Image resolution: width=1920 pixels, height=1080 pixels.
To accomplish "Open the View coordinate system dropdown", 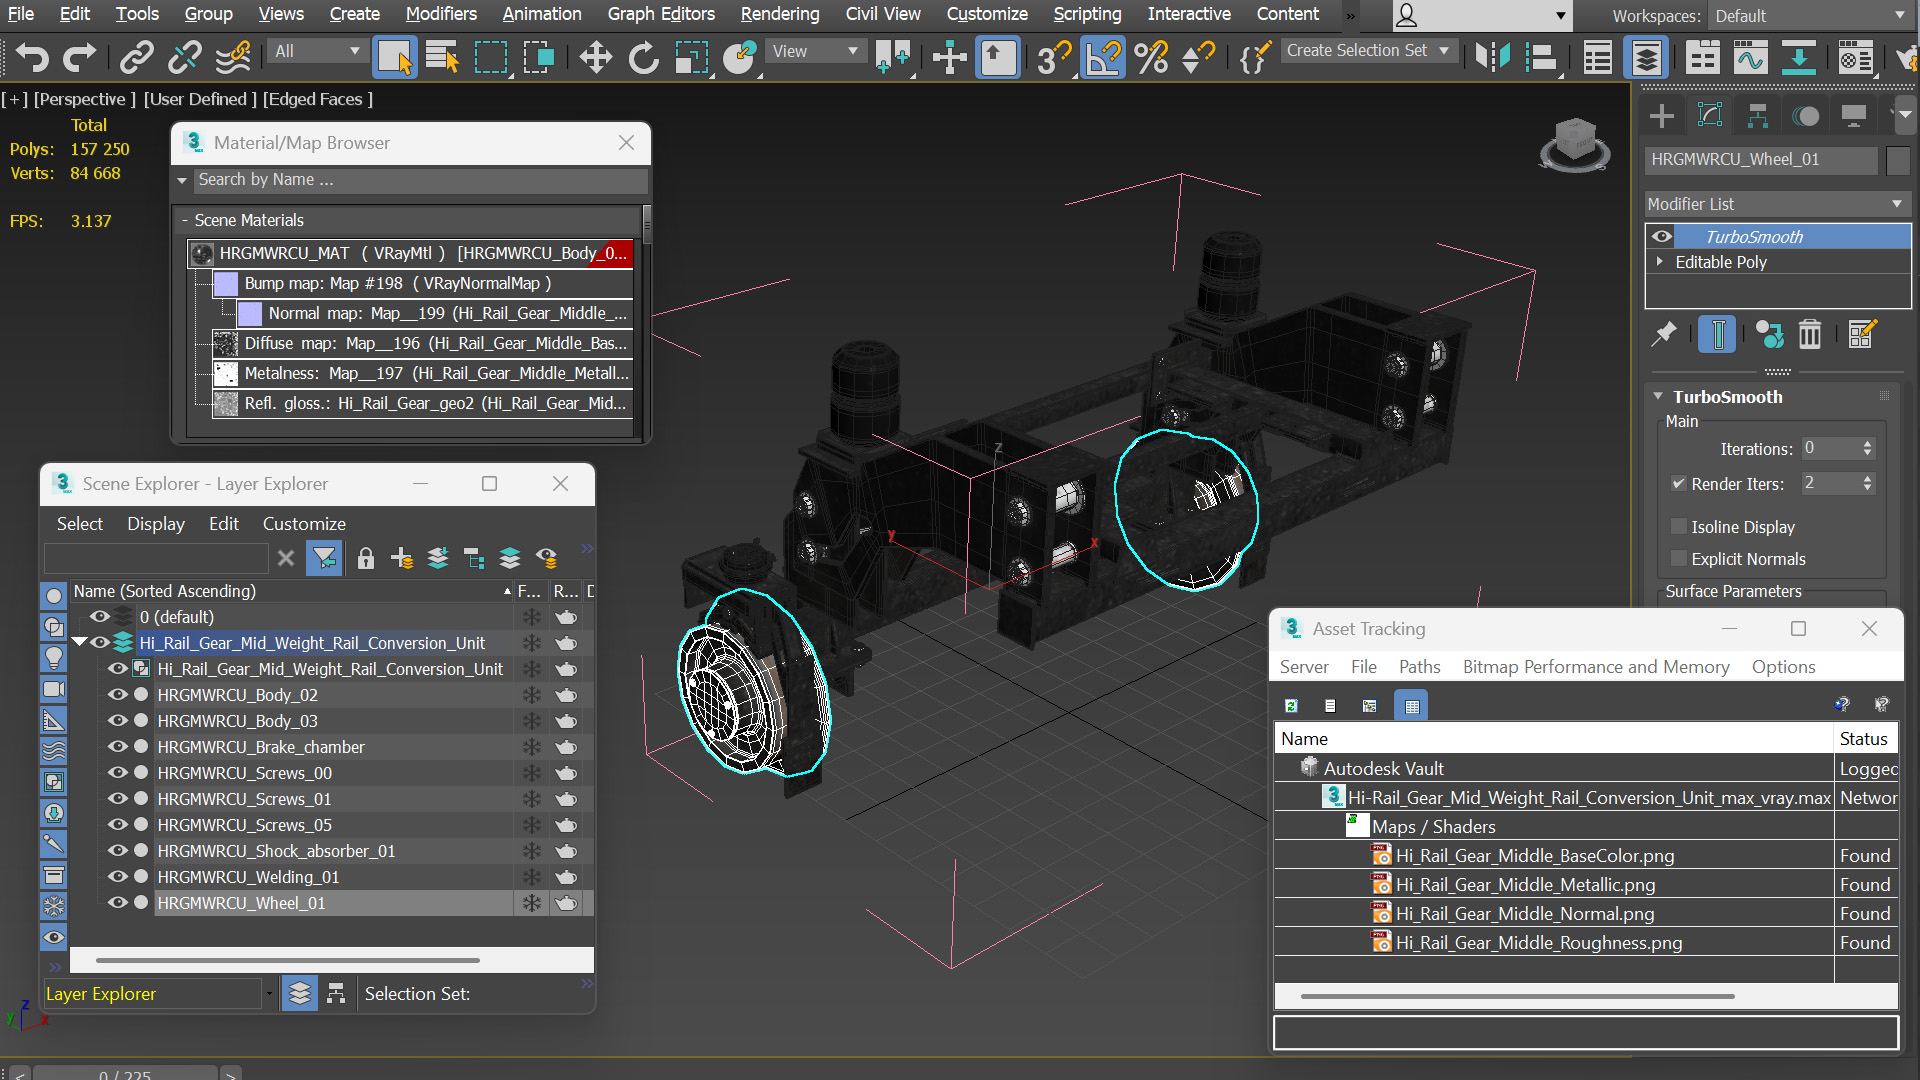I will [815, 51].
